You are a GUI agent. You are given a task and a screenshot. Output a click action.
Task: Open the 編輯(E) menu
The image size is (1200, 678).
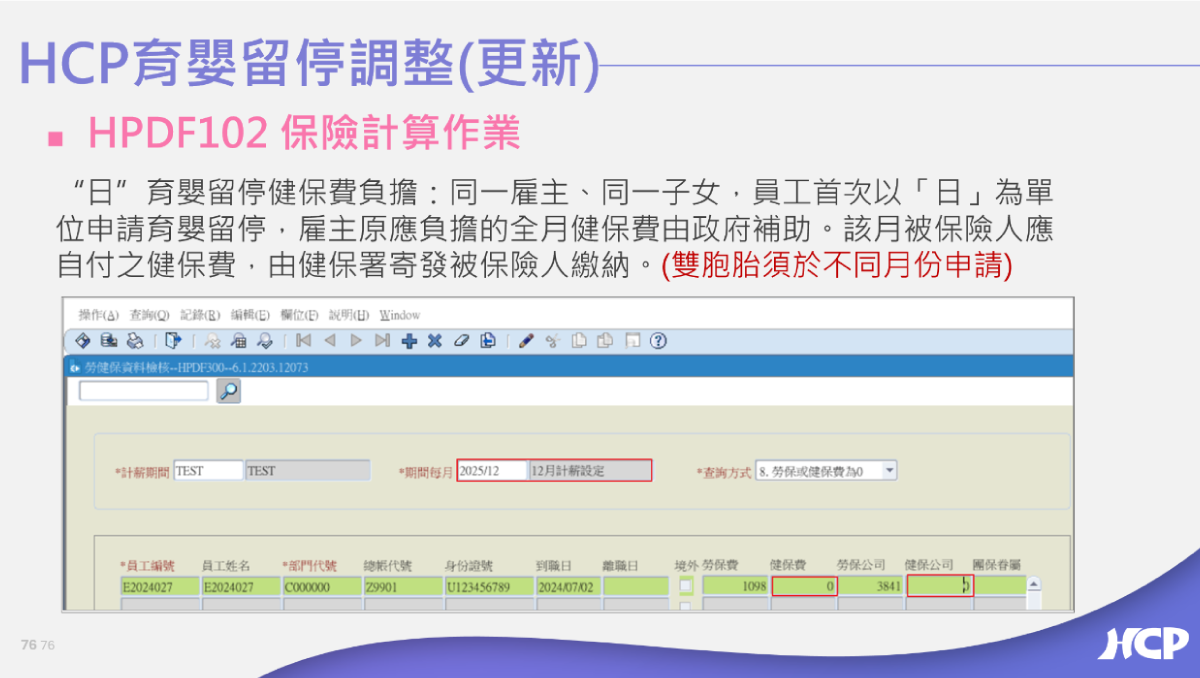click(250, 315)
